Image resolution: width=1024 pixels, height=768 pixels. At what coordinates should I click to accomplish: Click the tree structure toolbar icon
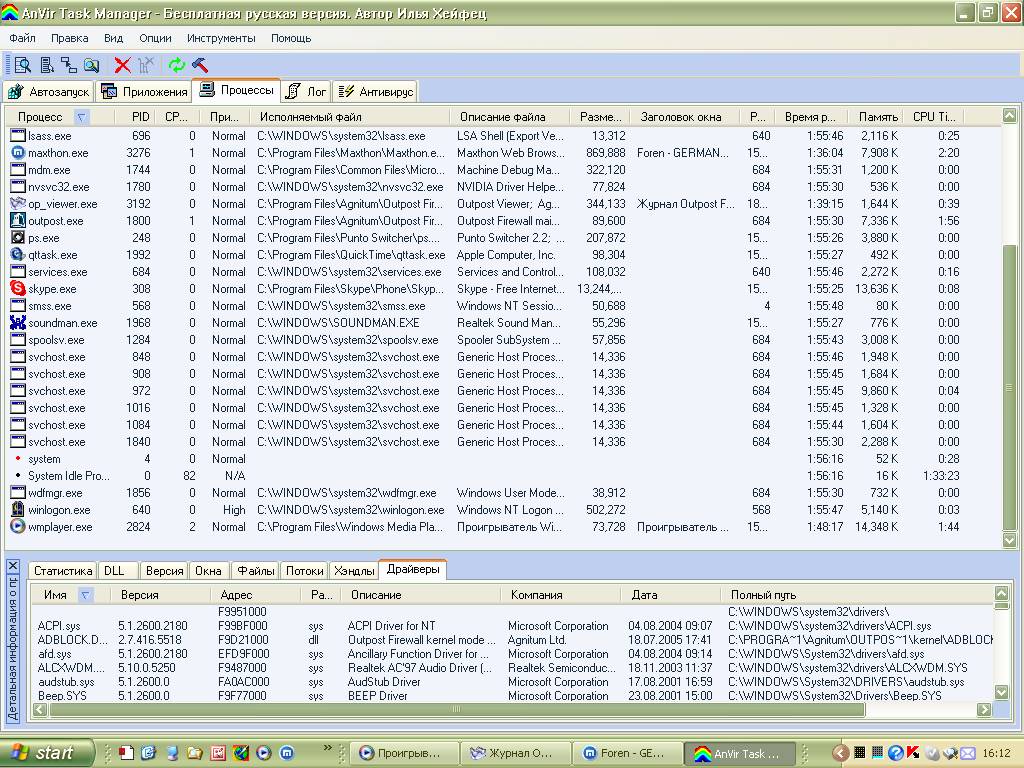coord(69,65)
